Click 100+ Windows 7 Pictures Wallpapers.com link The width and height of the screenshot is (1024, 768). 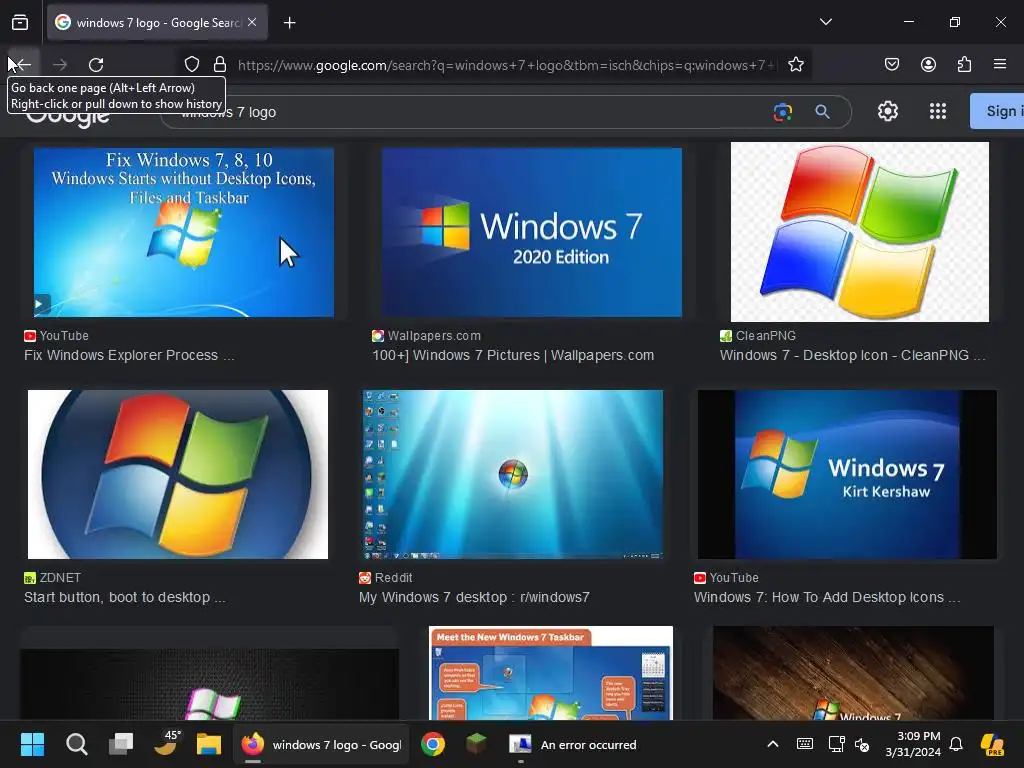(513, 355)
